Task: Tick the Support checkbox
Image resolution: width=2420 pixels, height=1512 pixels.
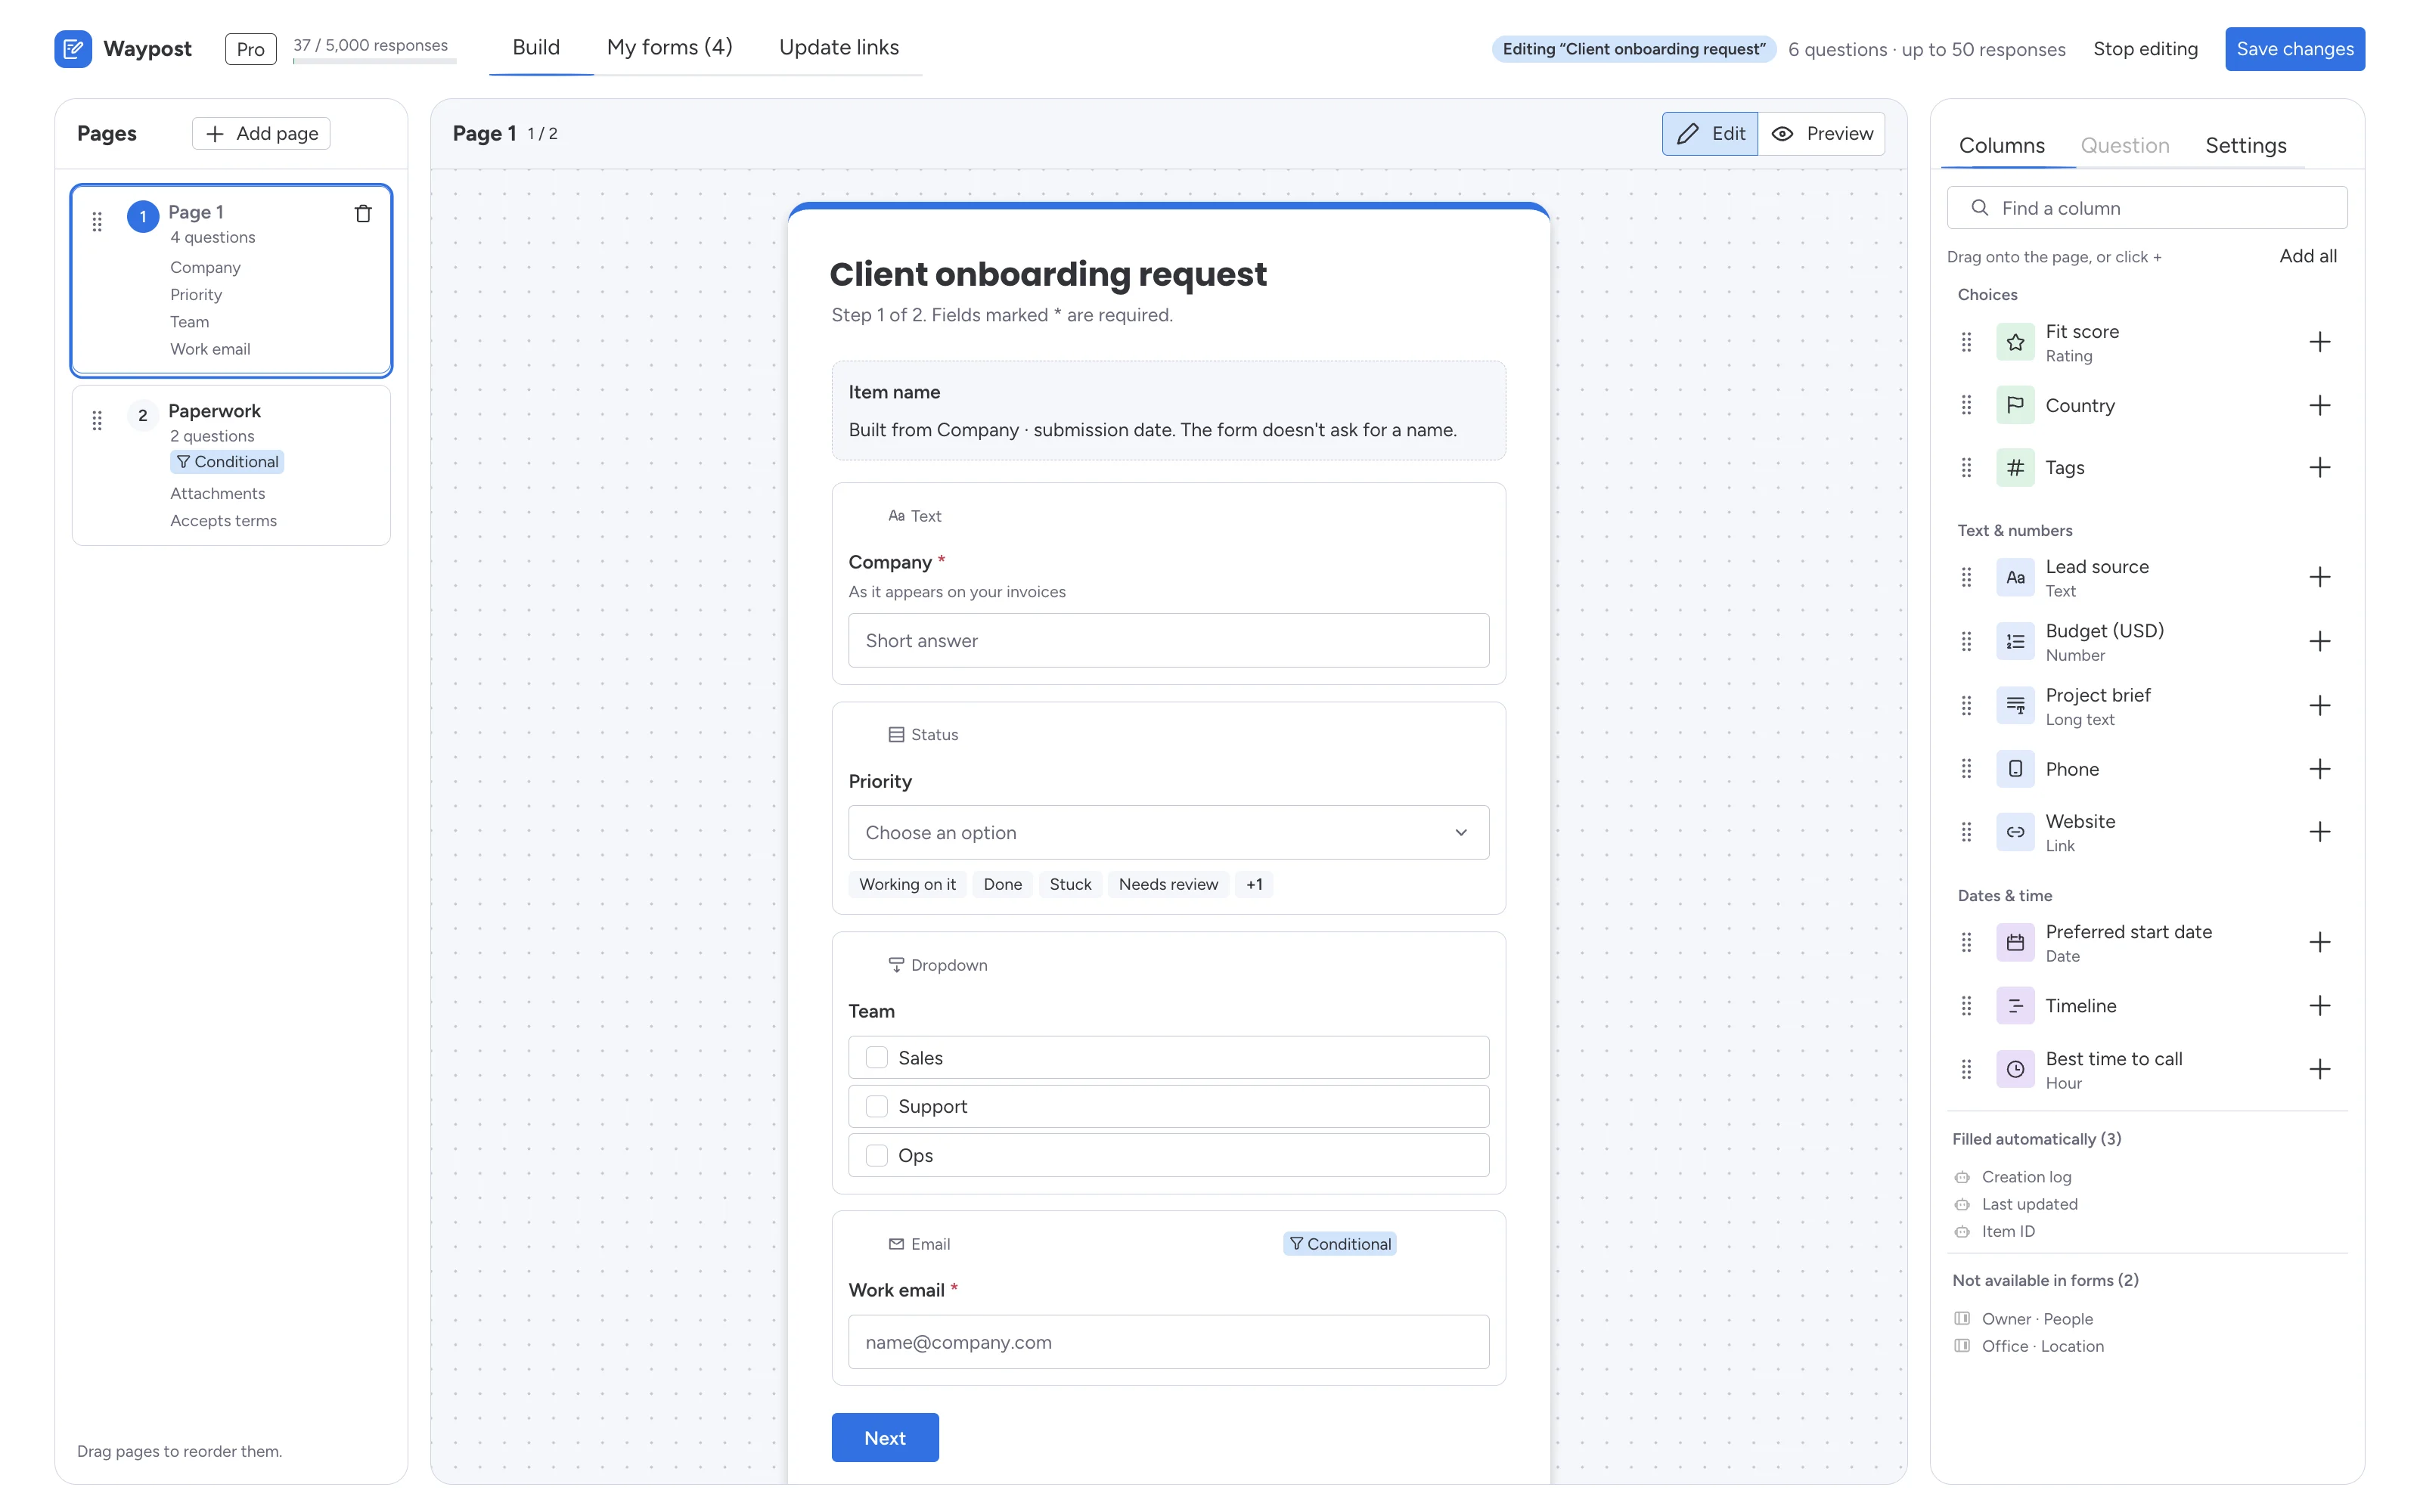Action: tap(876, 1106)
